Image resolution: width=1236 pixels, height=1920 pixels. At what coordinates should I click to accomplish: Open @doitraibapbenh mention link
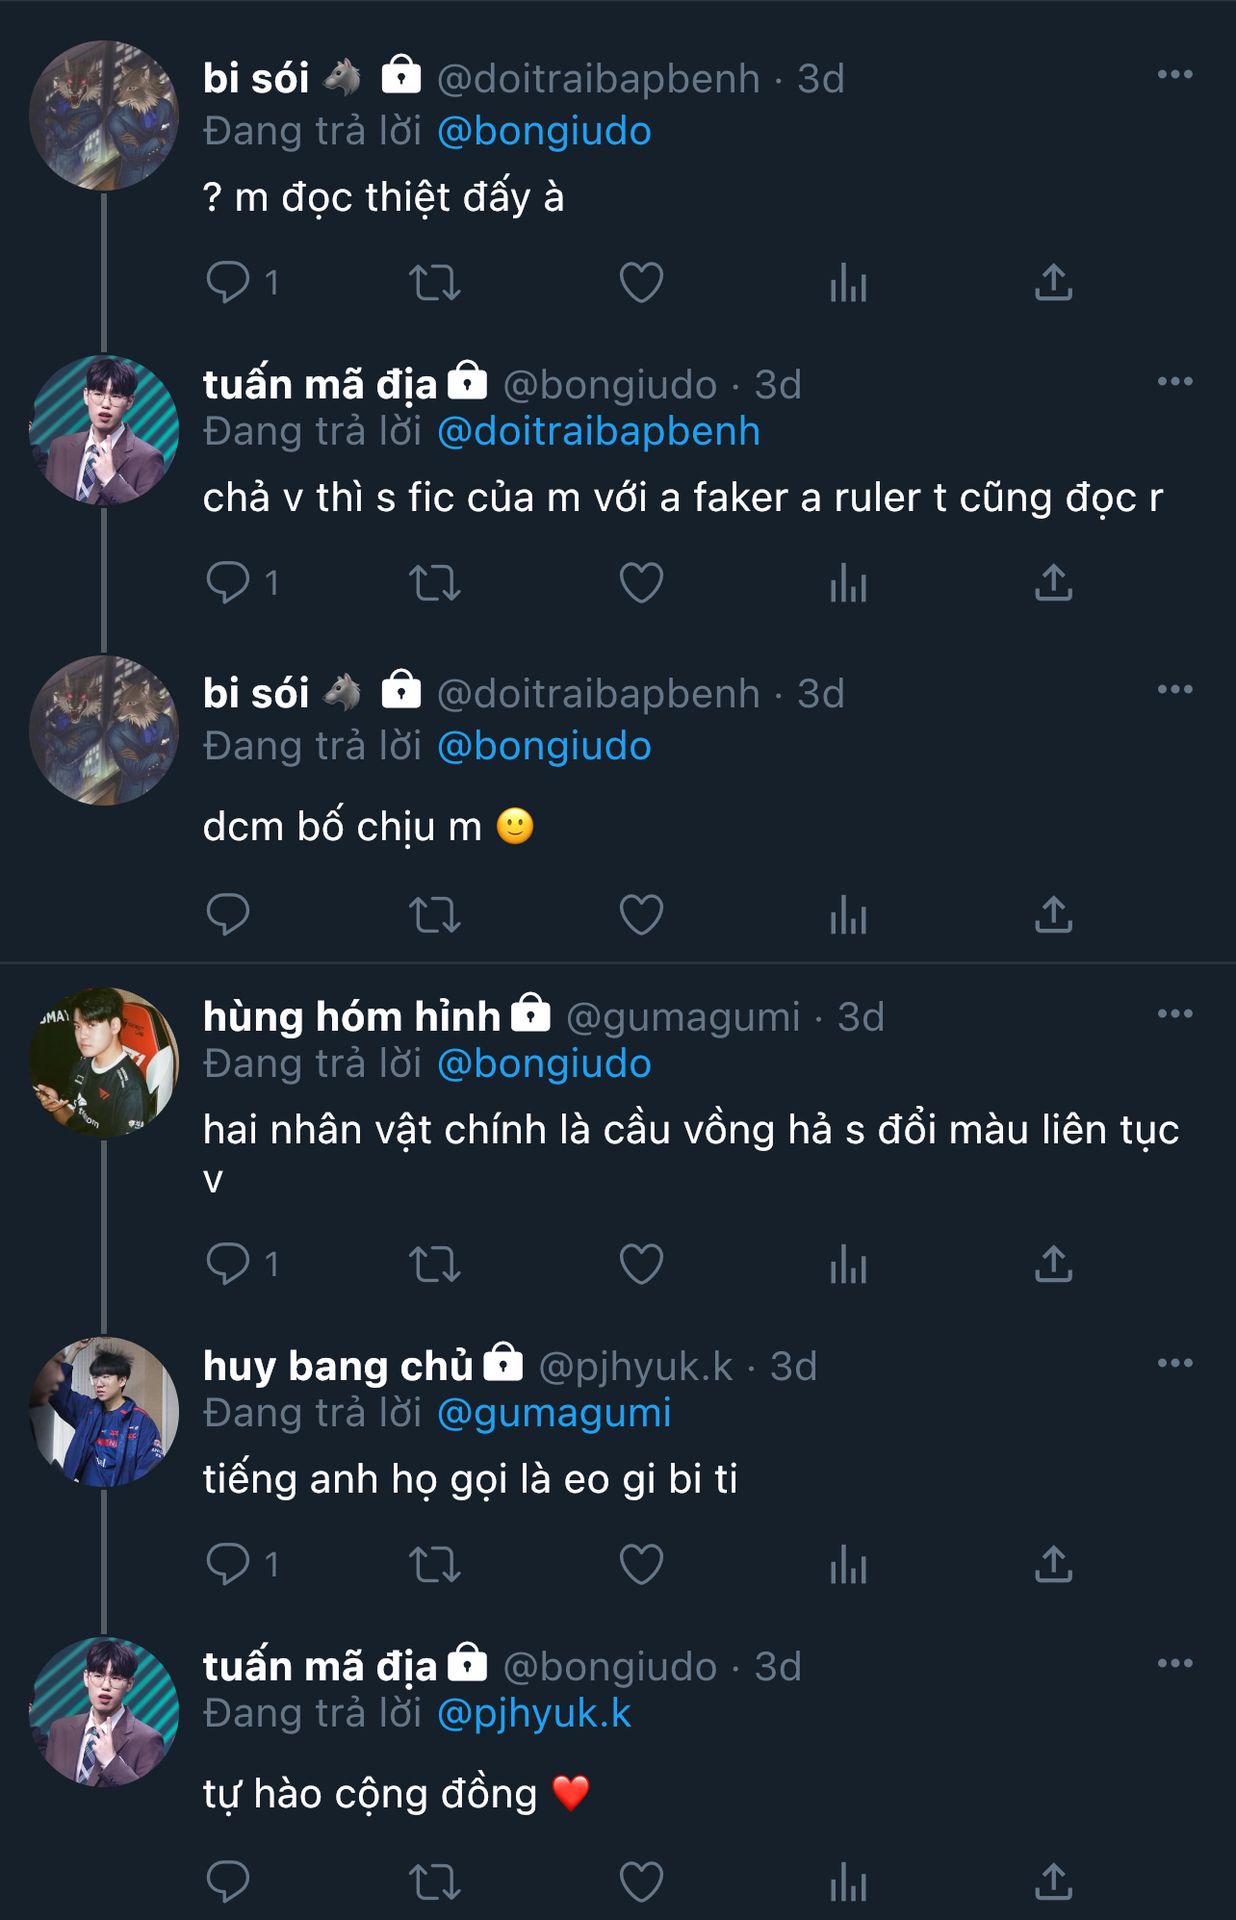coord(598,432)
